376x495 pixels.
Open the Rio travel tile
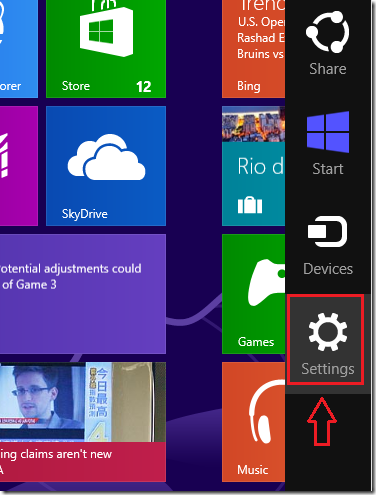click(x=254, y=166)
